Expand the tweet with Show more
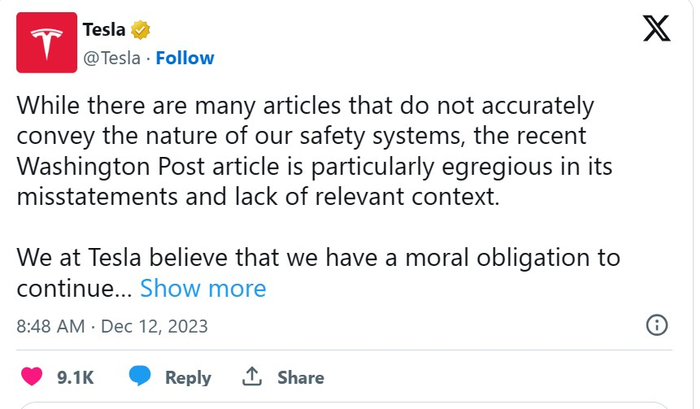The width and height of the screenshot is (700, 409). click(x=203, y=289)
